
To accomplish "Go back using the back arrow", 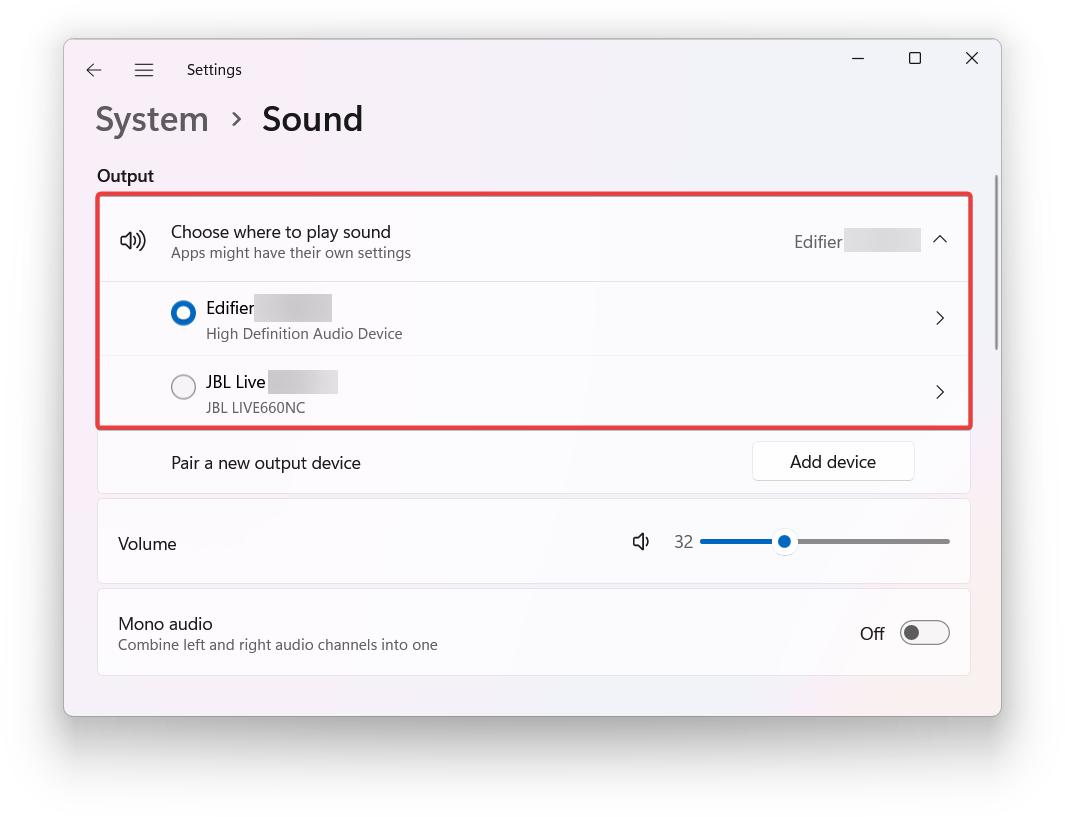I will (94, 70).
